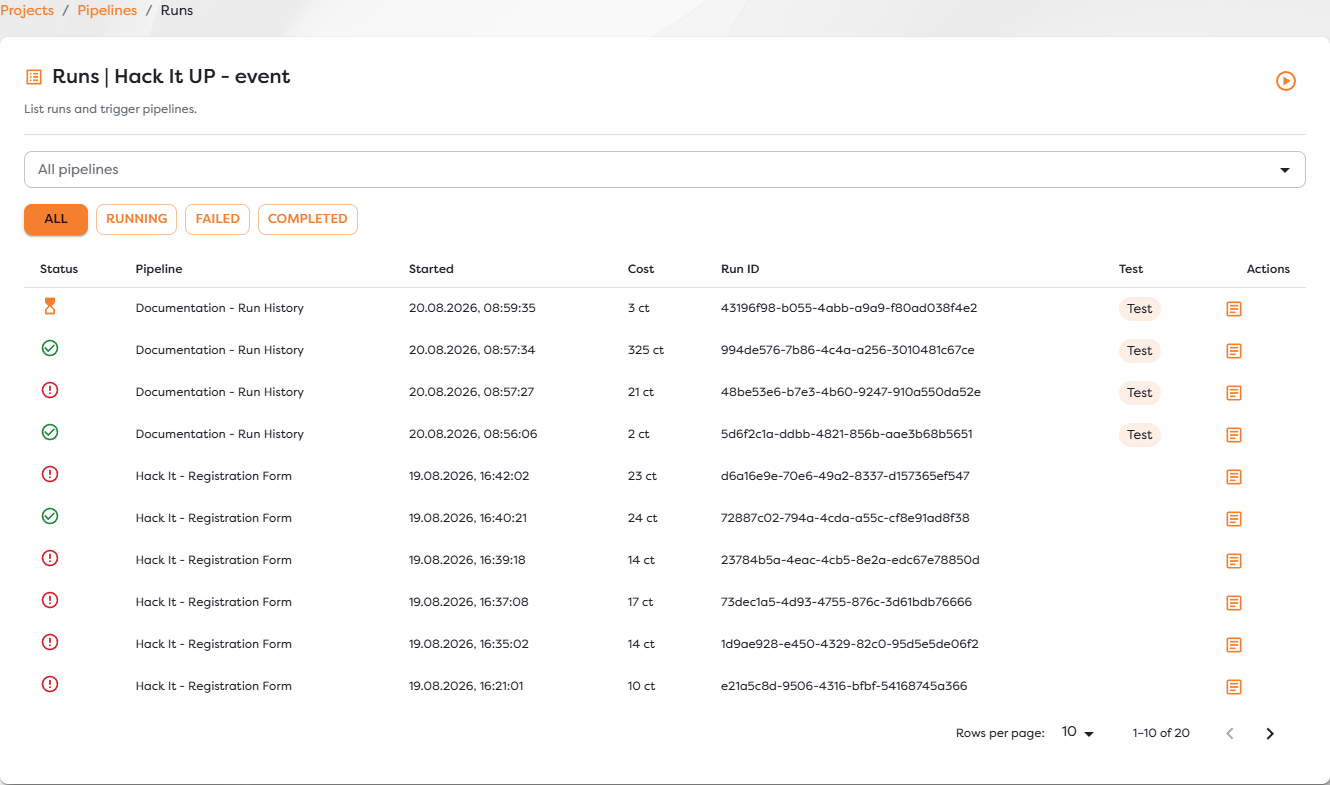Click the hourglass status icon of running run
The image size is (1330, 785).
click(x=50, y=307)
